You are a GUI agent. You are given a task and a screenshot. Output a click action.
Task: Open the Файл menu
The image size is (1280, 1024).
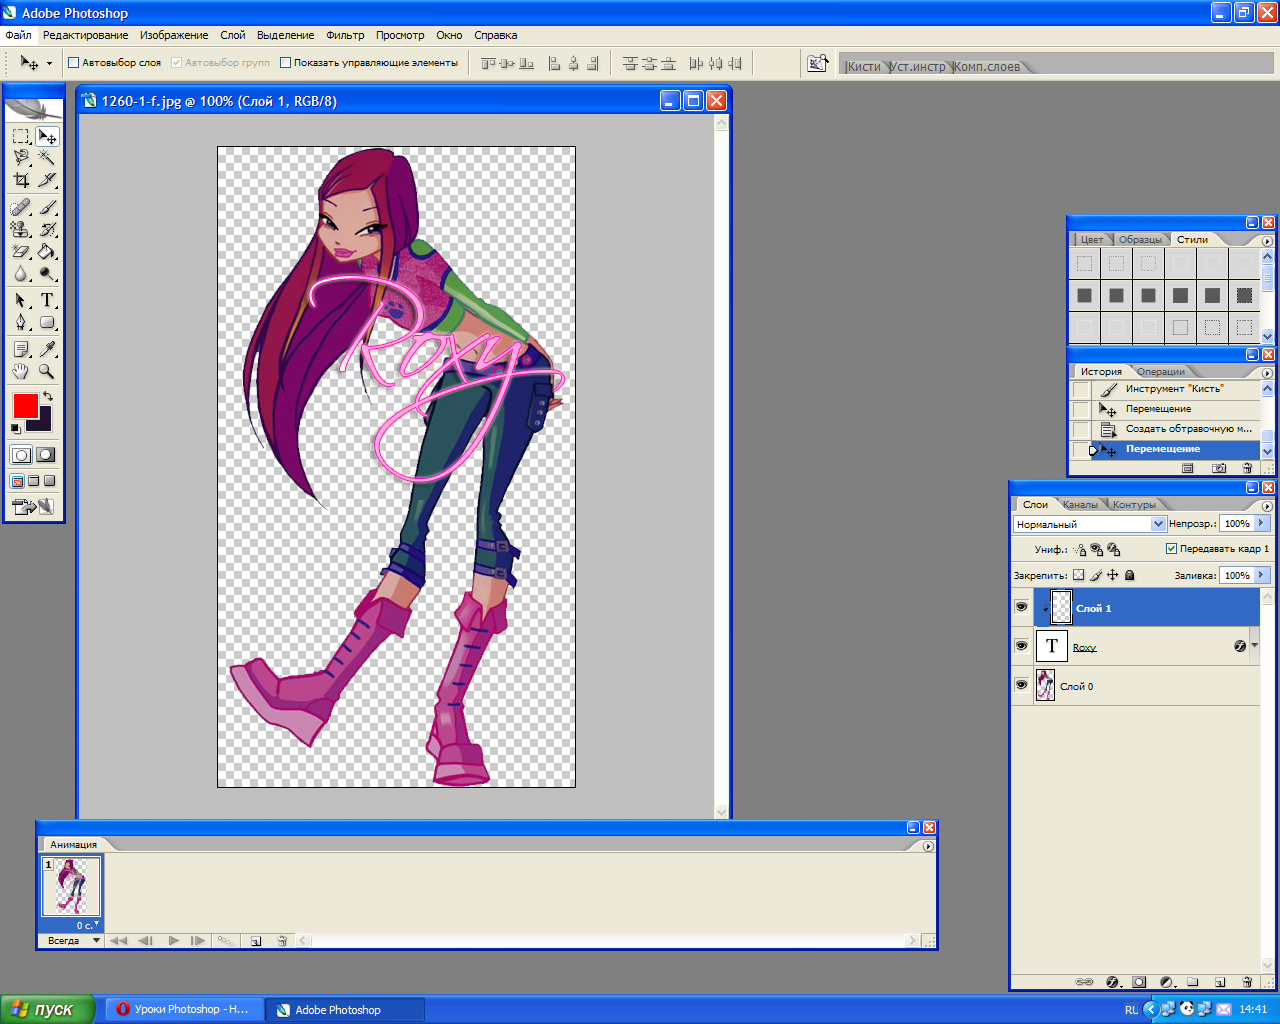18,35
